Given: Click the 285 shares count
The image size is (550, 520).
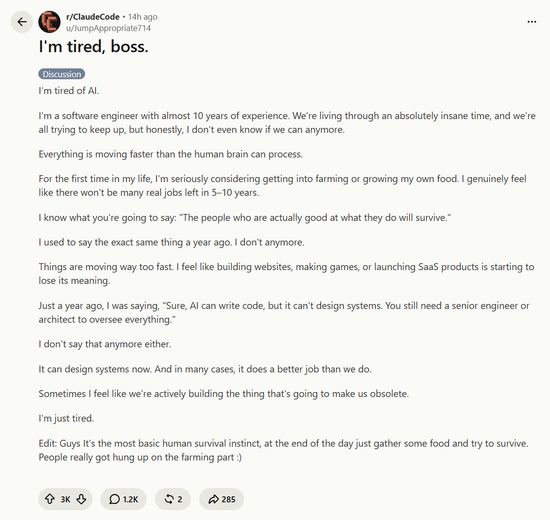Looking at the screenshot, I should pos(228,499).
